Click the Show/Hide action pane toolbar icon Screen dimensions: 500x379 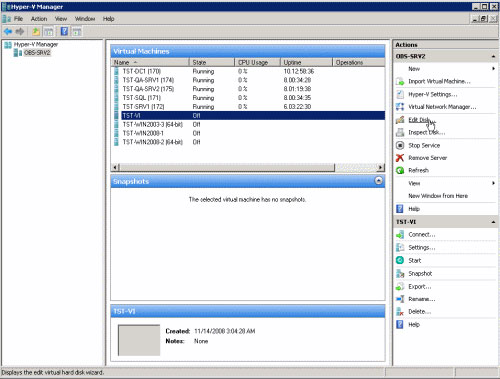point(77,32)
